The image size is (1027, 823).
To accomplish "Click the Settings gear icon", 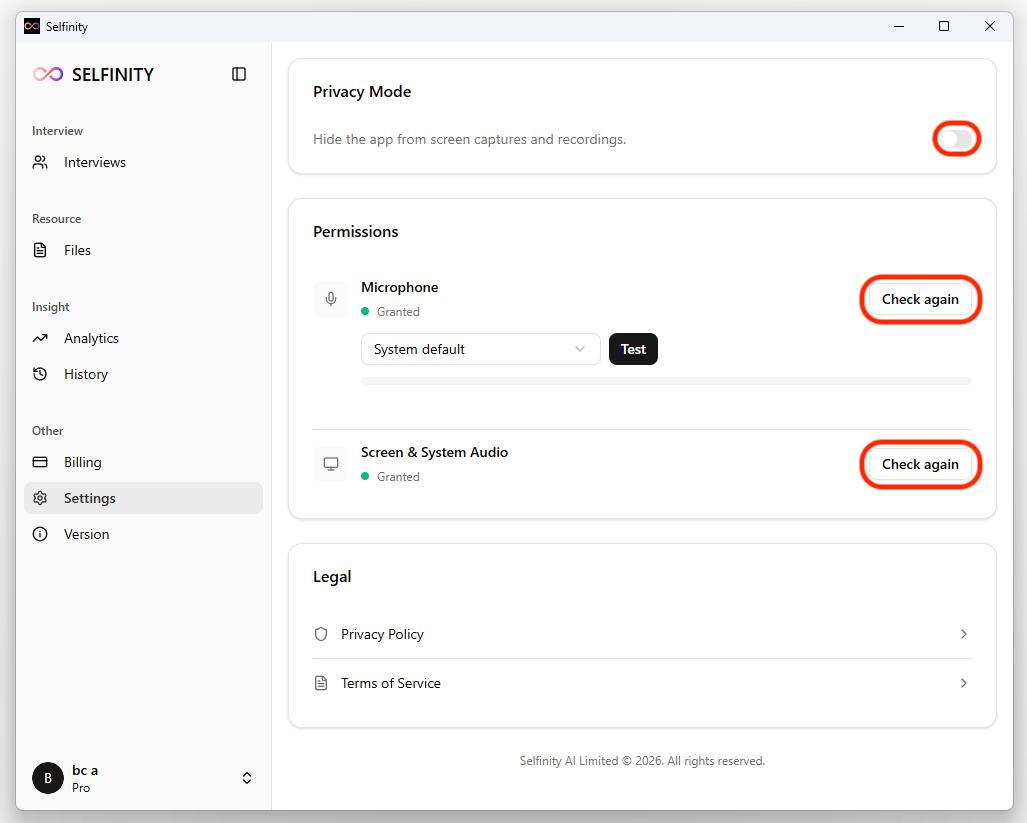I will (40, 498).
